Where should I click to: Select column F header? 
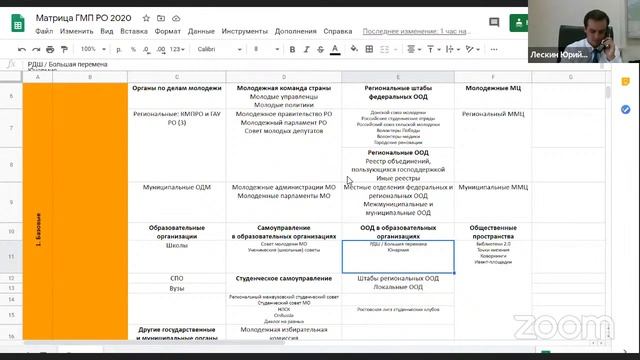[493, 77]
